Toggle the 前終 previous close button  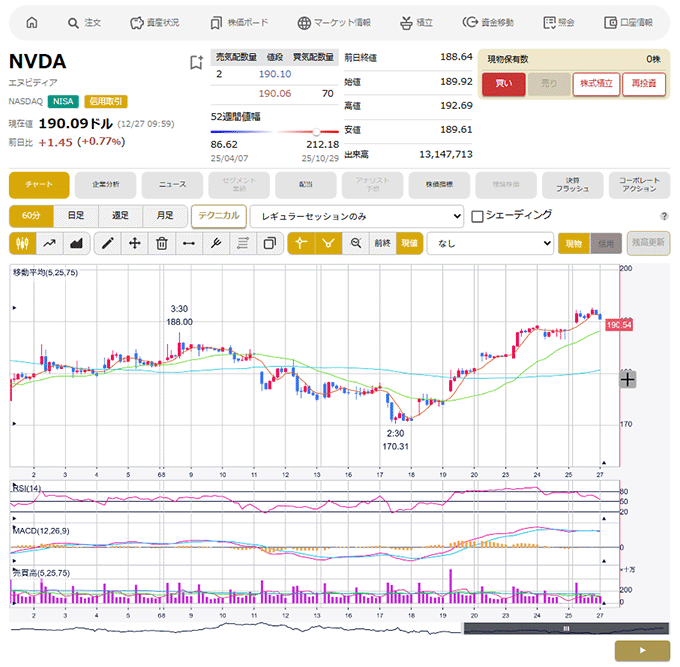[x=383, y=243]
